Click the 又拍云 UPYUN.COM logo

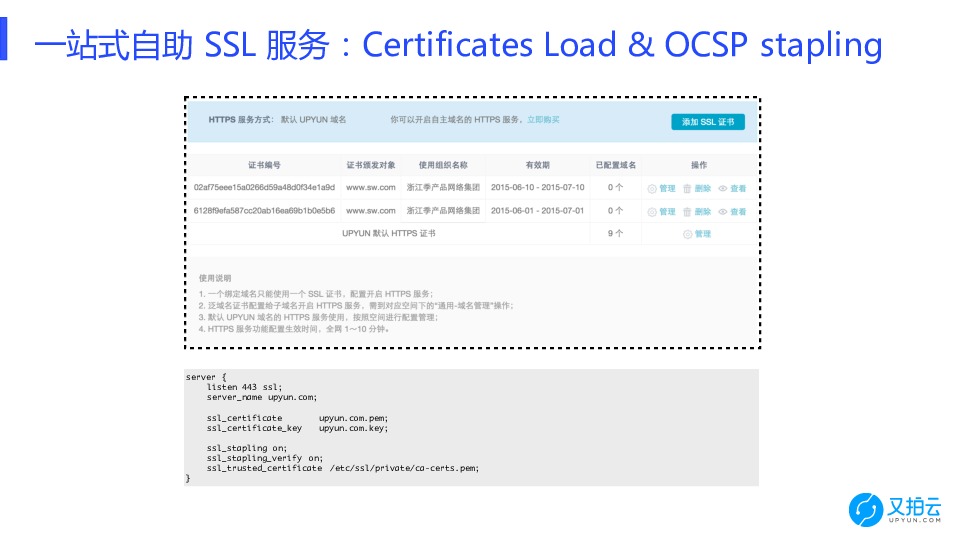tap(895, 509)
